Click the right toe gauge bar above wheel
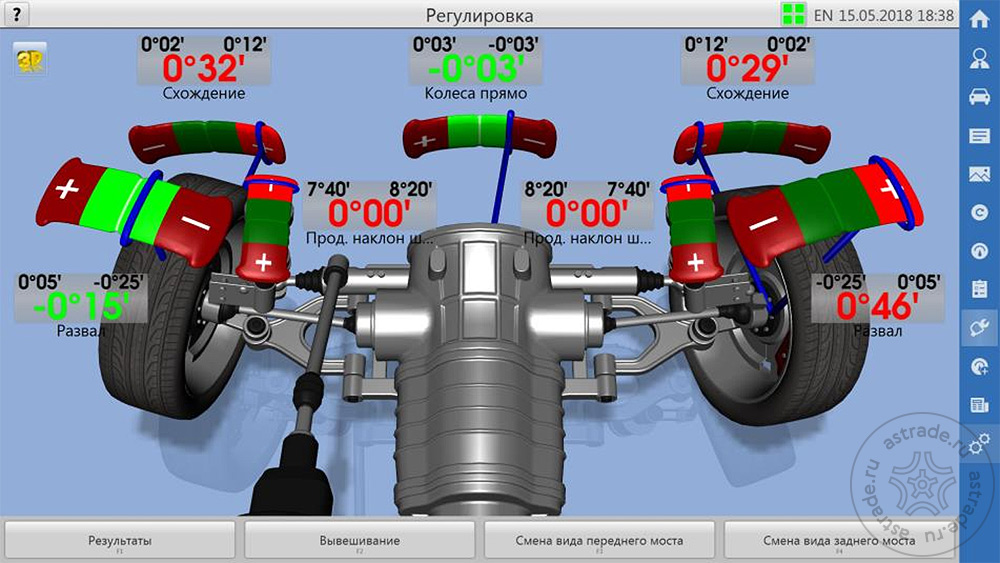1000x563 pixels. [753, 141]
